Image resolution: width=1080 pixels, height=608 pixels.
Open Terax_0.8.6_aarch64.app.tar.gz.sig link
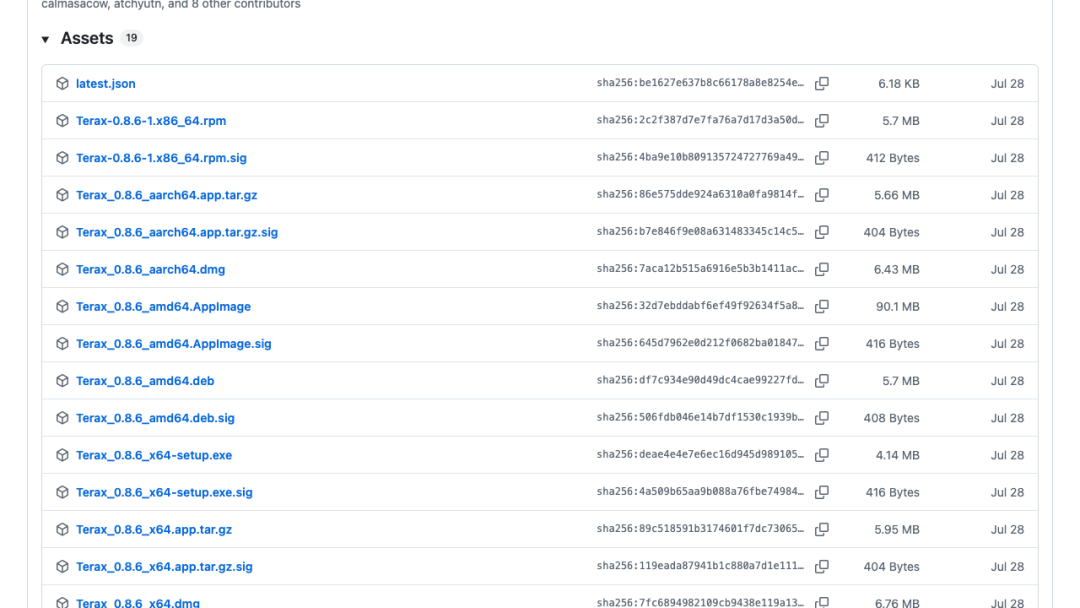(177, 232)
